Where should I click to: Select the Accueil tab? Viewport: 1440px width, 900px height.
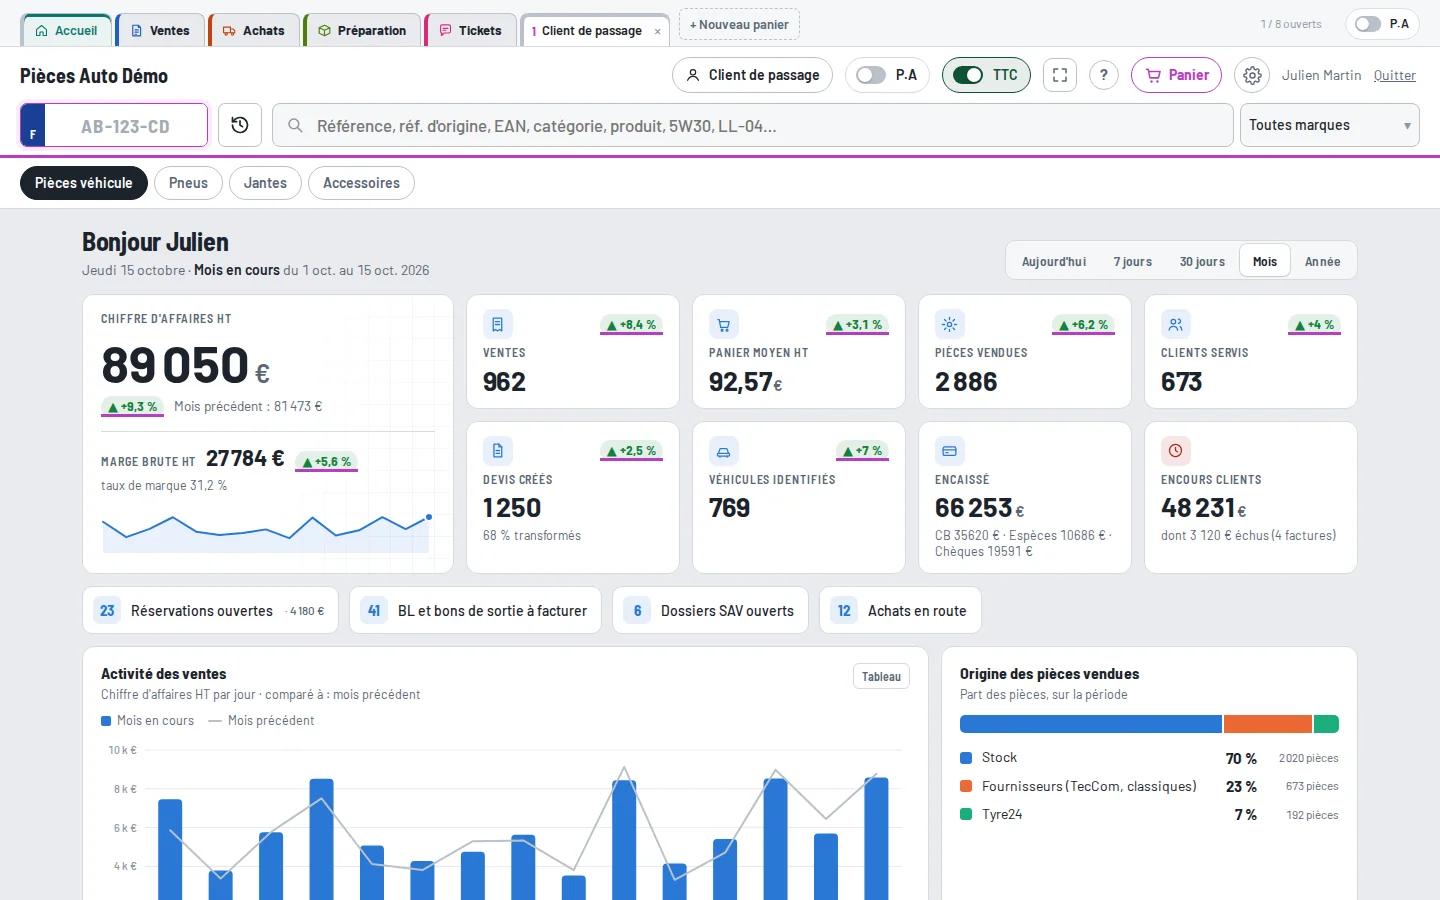[x=66, y=31]
